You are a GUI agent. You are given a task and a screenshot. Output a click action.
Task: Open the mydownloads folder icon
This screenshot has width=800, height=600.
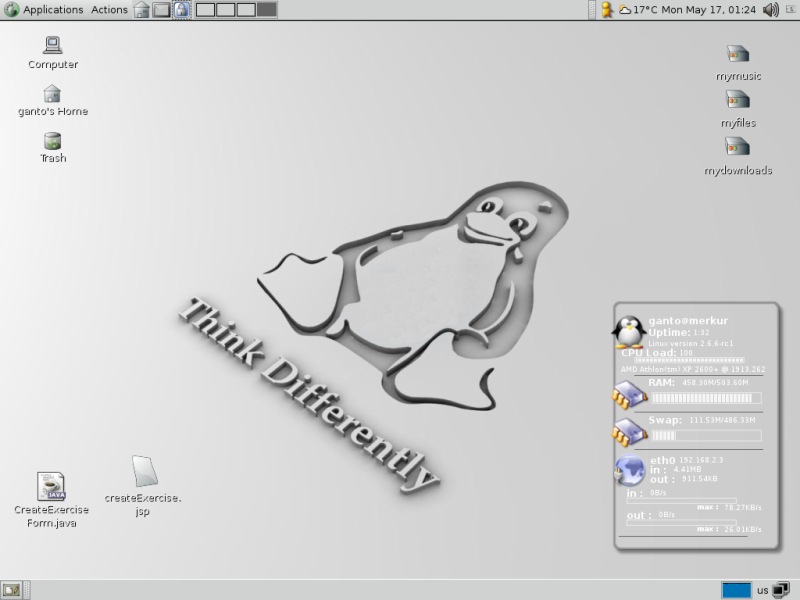click(738, 147)
